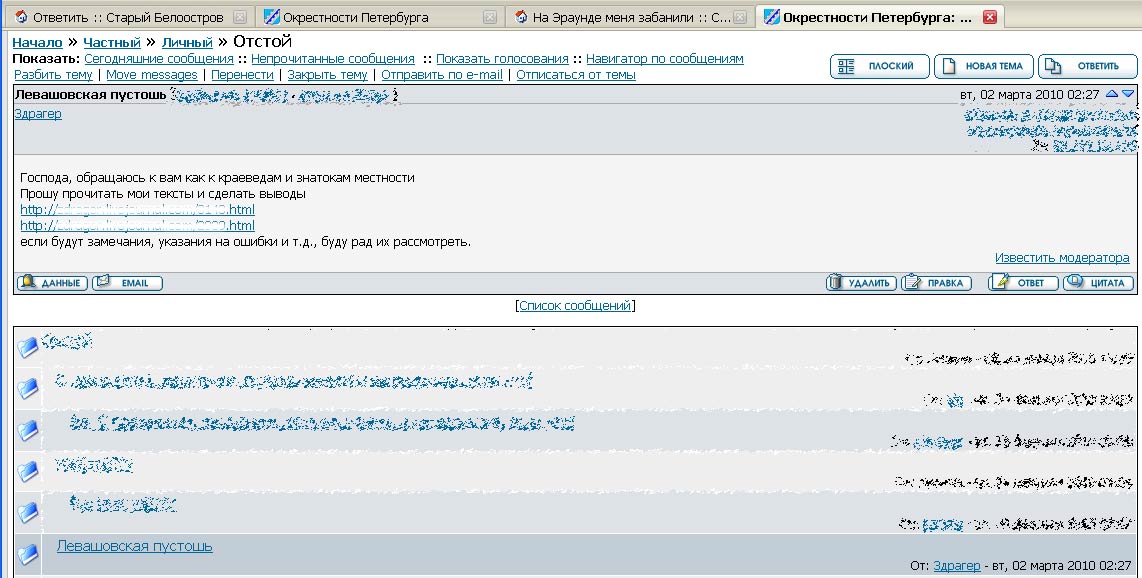Open the Начало breadcrumb link
Screen dimensions: 1142x578
tap(37, 43)
